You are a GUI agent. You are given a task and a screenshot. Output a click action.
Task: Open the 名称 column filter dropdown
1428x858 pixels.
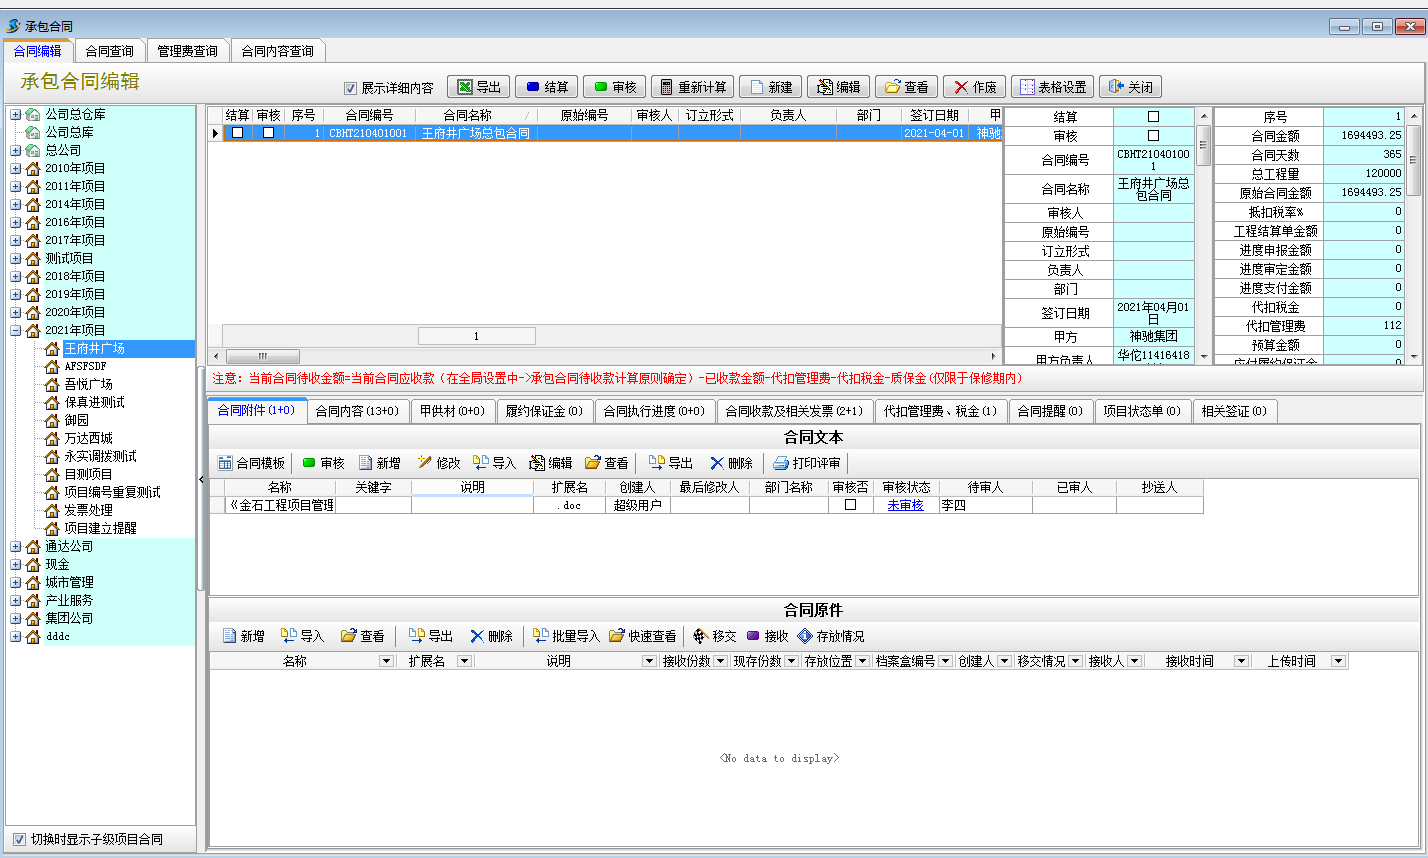click(x=389, y=660)
